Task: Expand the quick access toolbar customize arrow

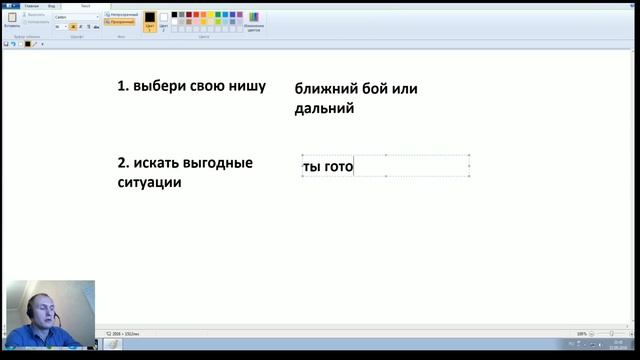Action: point(42,44)
